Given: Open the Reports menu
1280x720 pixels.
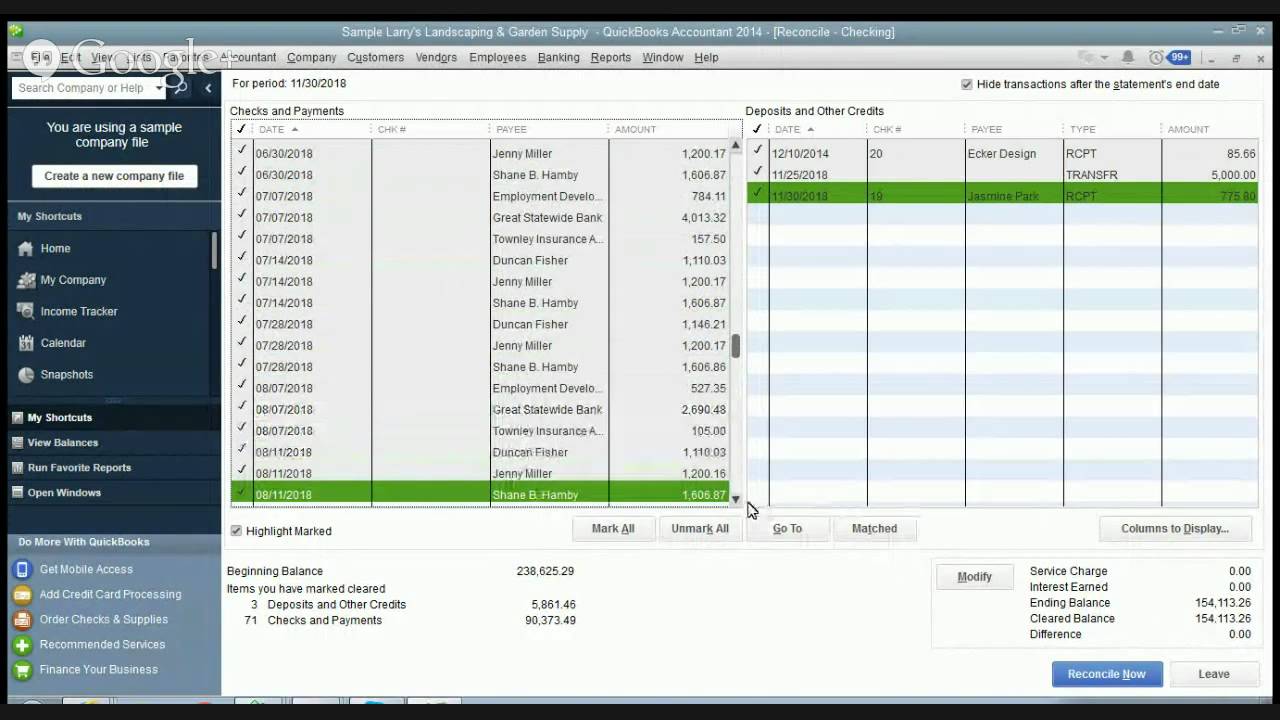Looking at the screenshot, I should click(610, 58).
